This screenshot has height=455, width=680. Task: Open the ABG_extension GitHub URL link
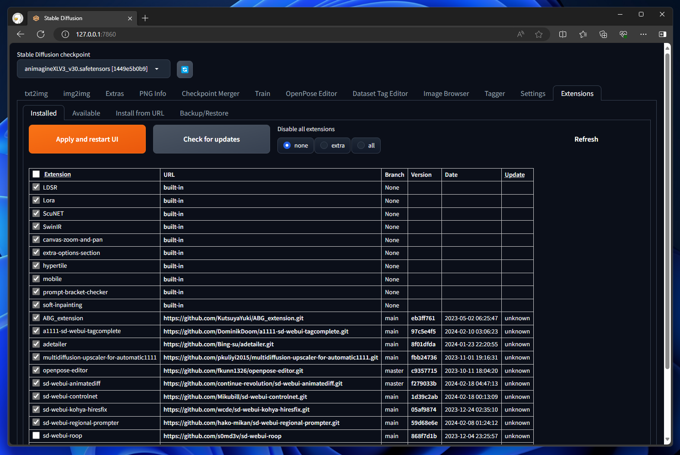point(233,318)
